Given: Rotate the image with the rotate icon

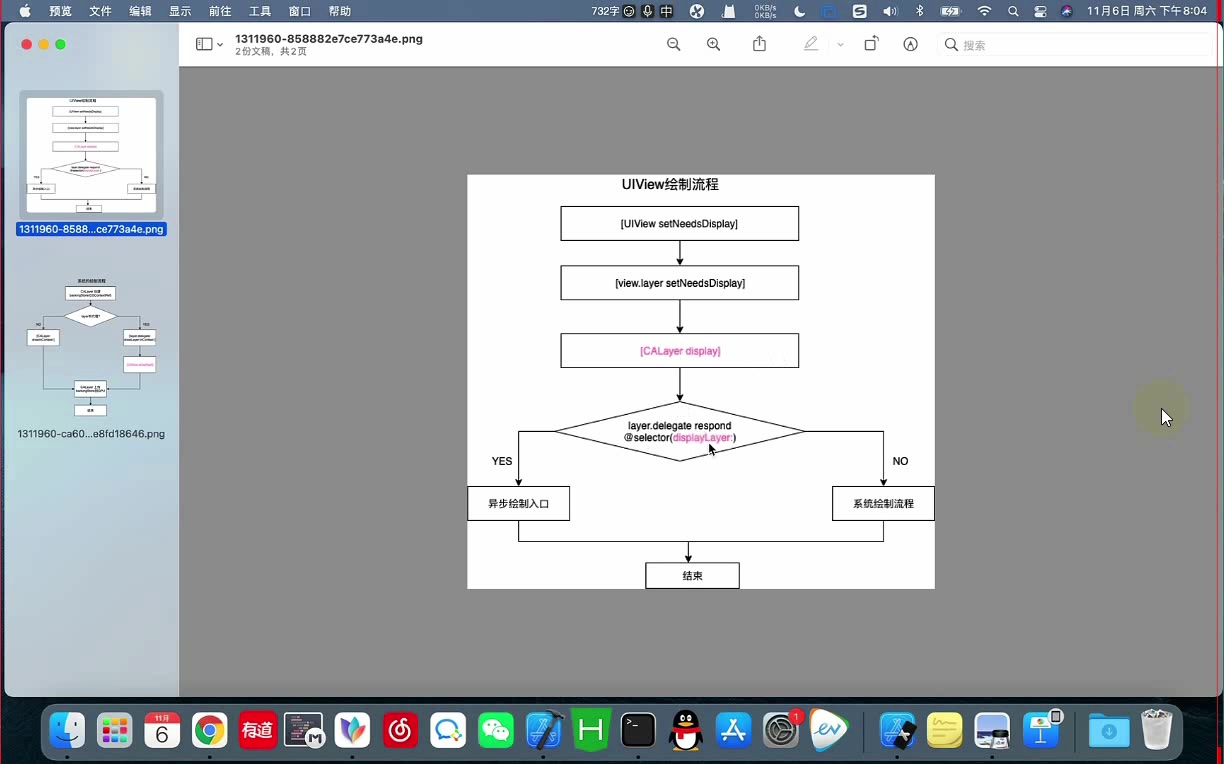Looking at the screenshot, I should (871, 44).
